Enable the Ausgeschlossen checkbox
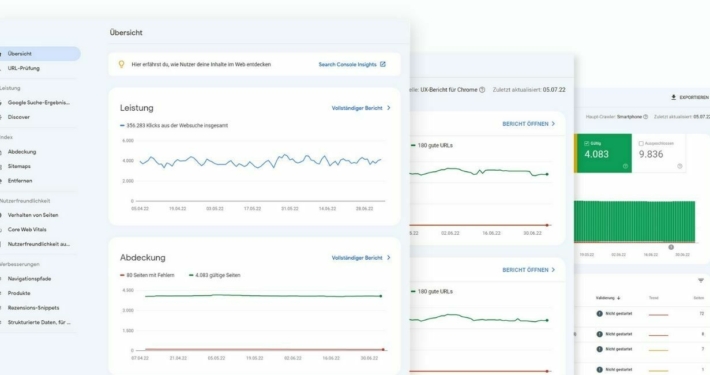Viewport: 710px width, 375px height. [641, 144]
